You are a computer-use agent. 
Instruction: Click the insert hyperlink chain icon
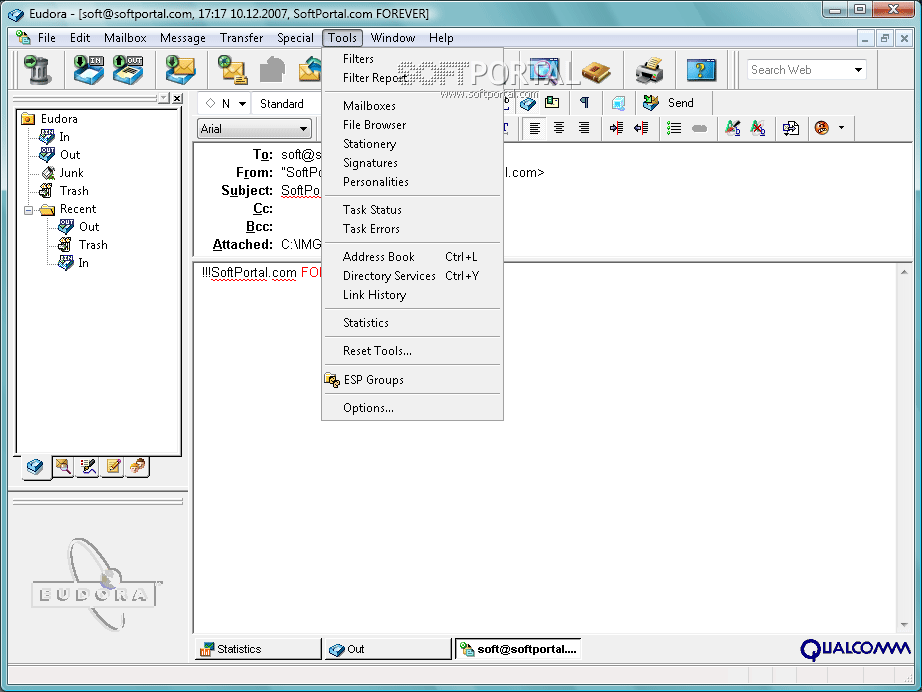(x=699, y=128)
